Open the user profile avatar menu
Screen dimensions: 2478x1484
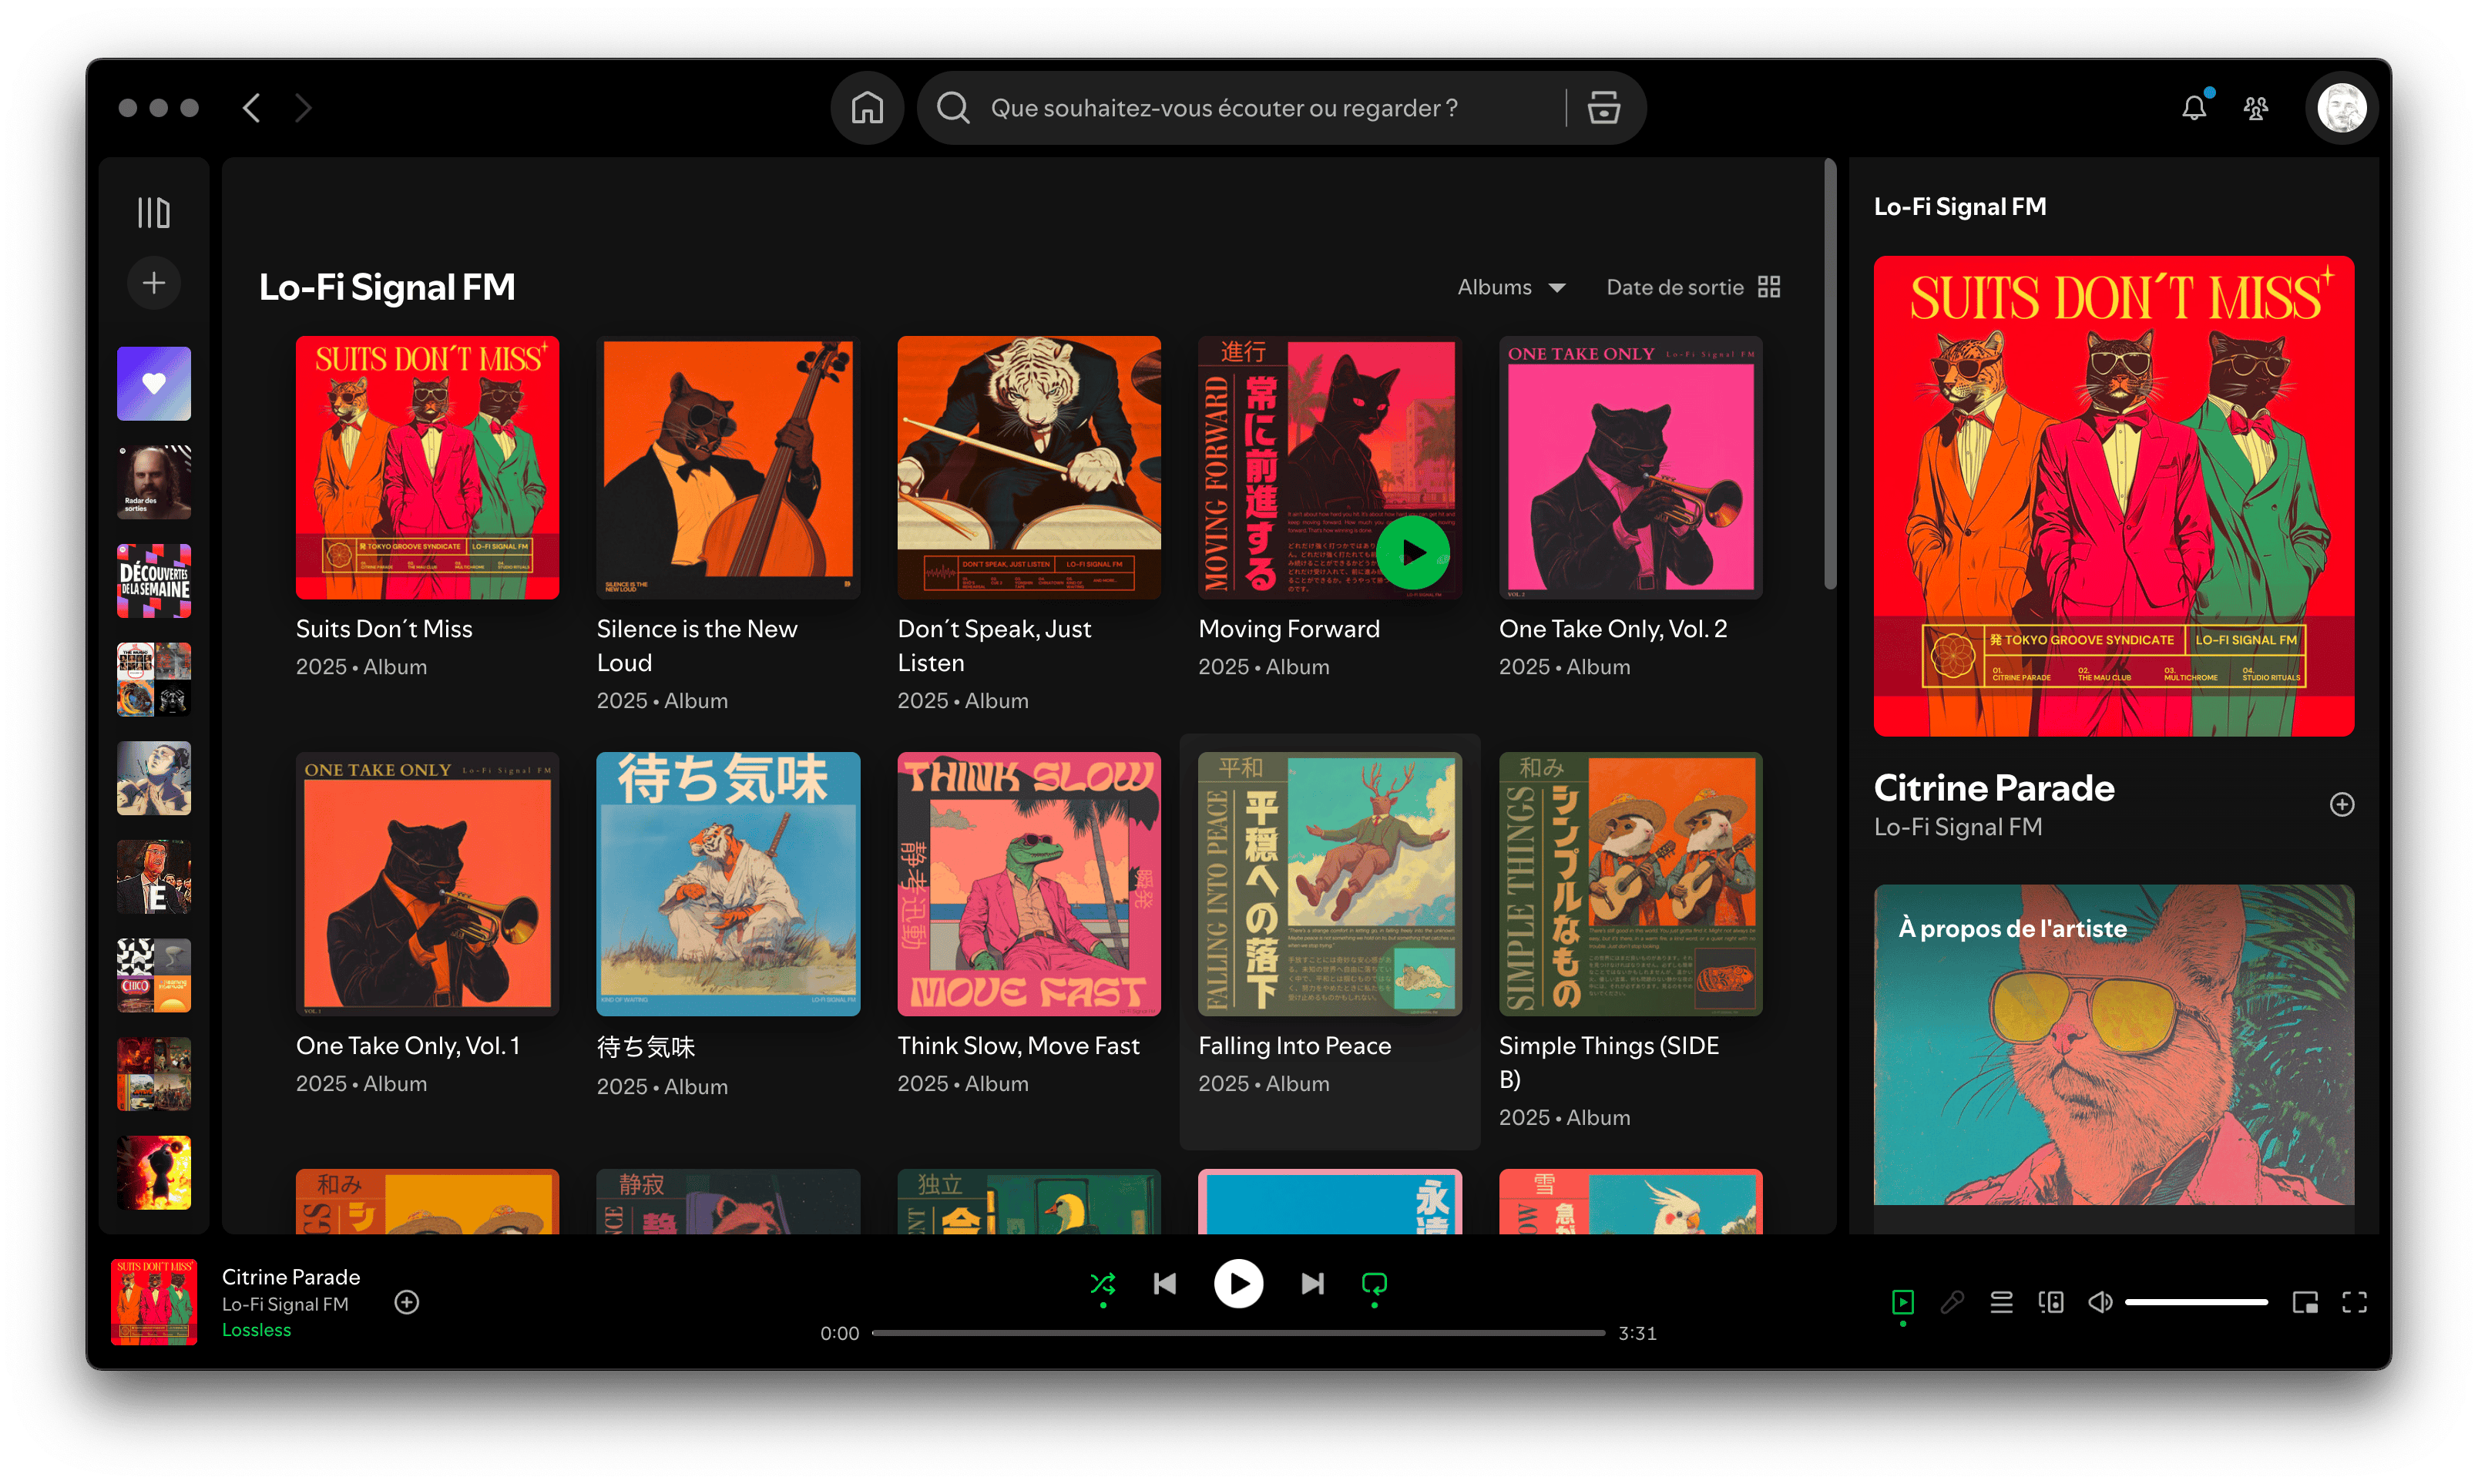click(x=2341, y=108)
